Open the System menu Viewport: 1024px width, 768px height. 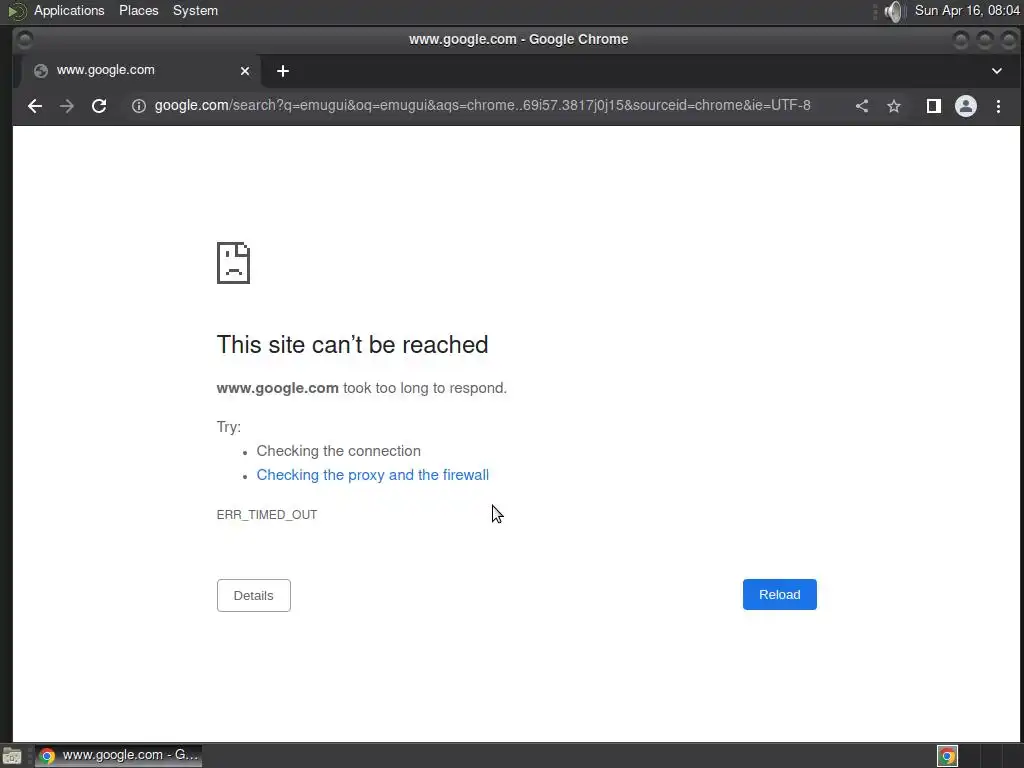click(x=195, y=10)
